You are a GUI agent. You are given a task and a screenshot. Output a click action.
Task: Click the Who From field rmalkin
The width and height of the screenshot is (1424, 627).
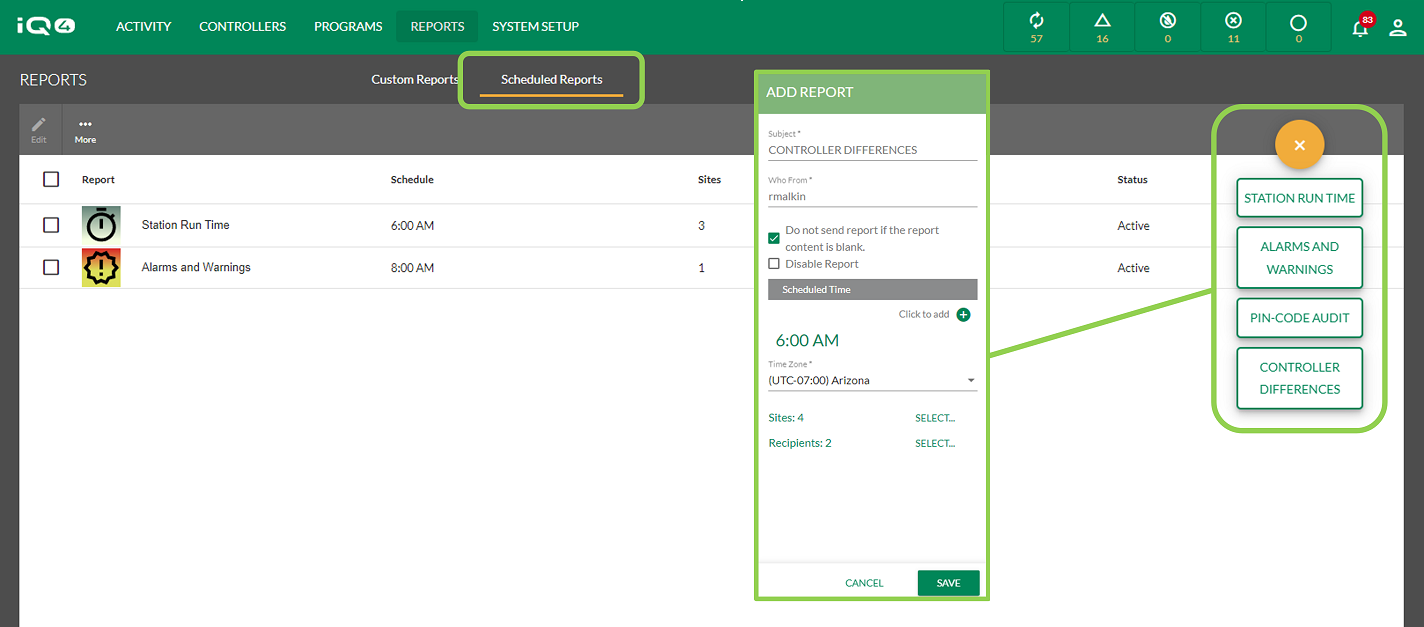[872, 197]
